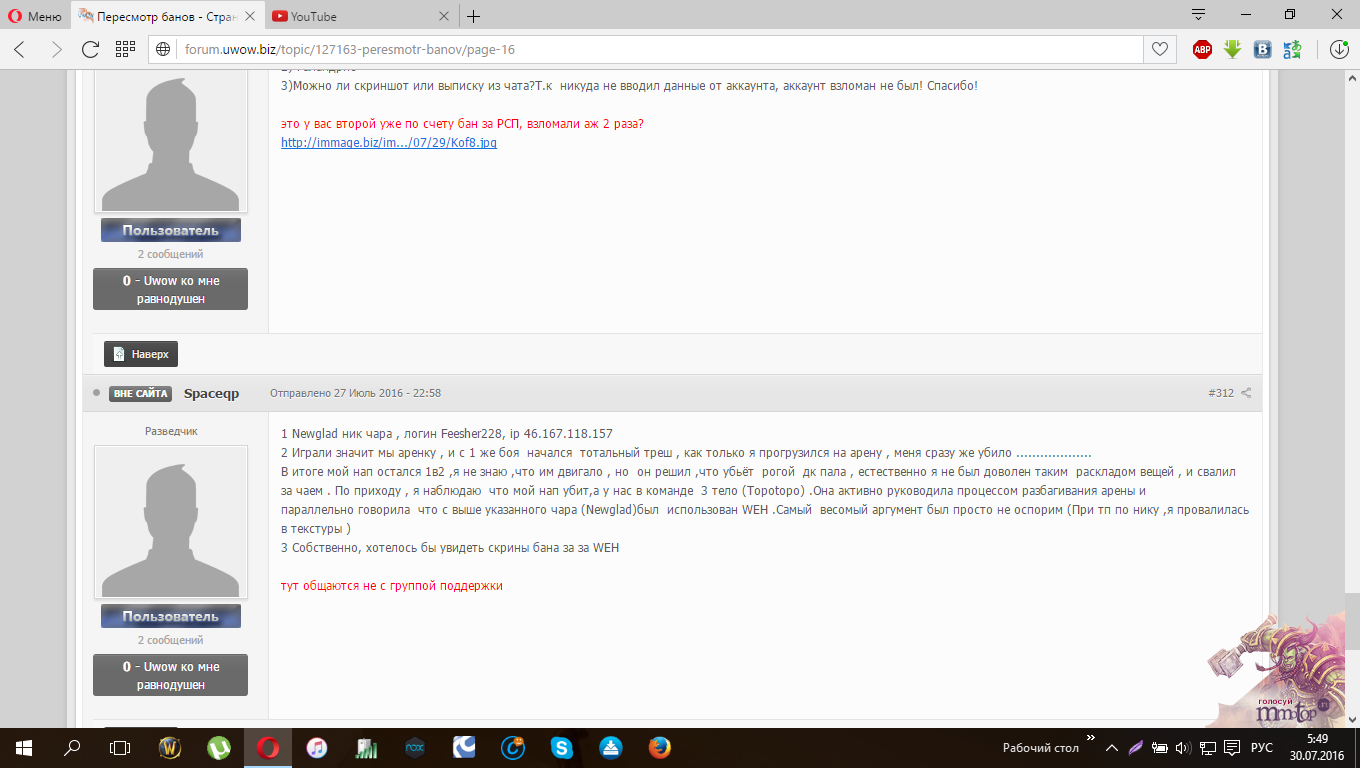
Task: Expand the tab list menu
Action: click(1199, 15)
